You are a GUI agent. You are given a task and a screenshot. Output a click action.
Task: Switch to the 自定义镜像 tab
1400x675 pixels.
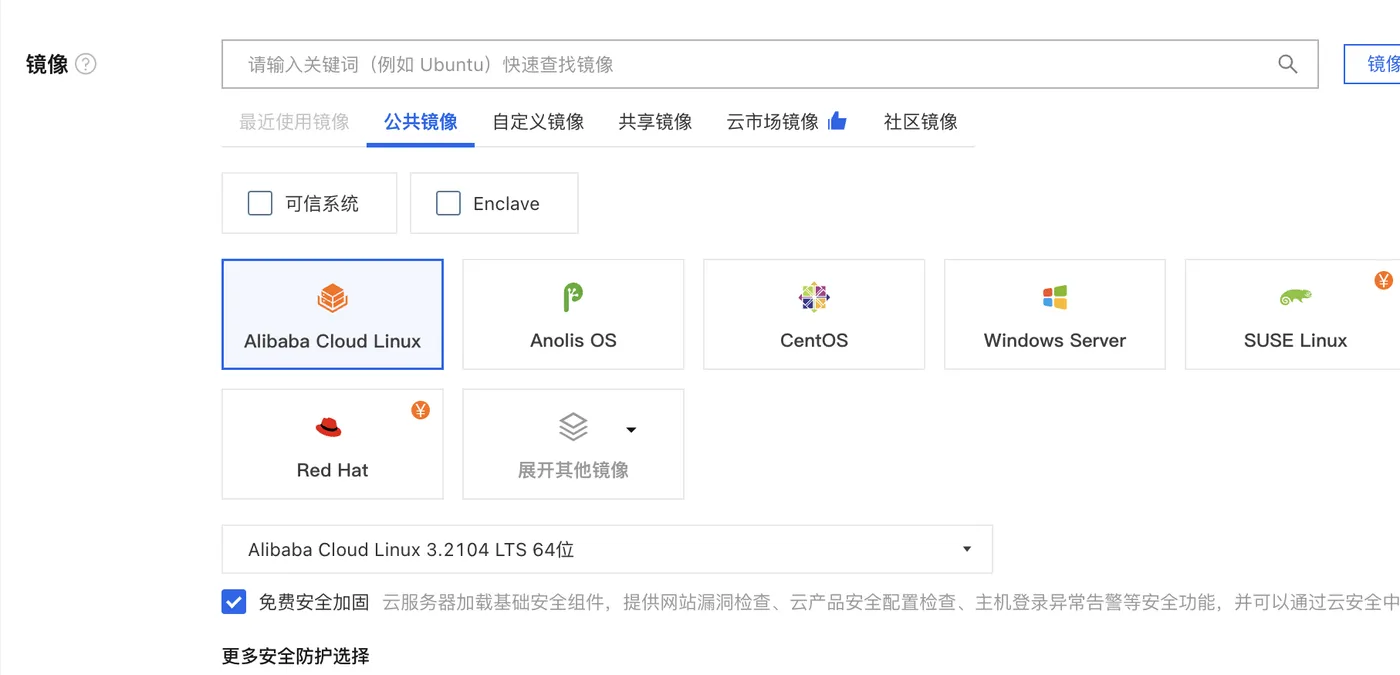(x=537, y=121)
